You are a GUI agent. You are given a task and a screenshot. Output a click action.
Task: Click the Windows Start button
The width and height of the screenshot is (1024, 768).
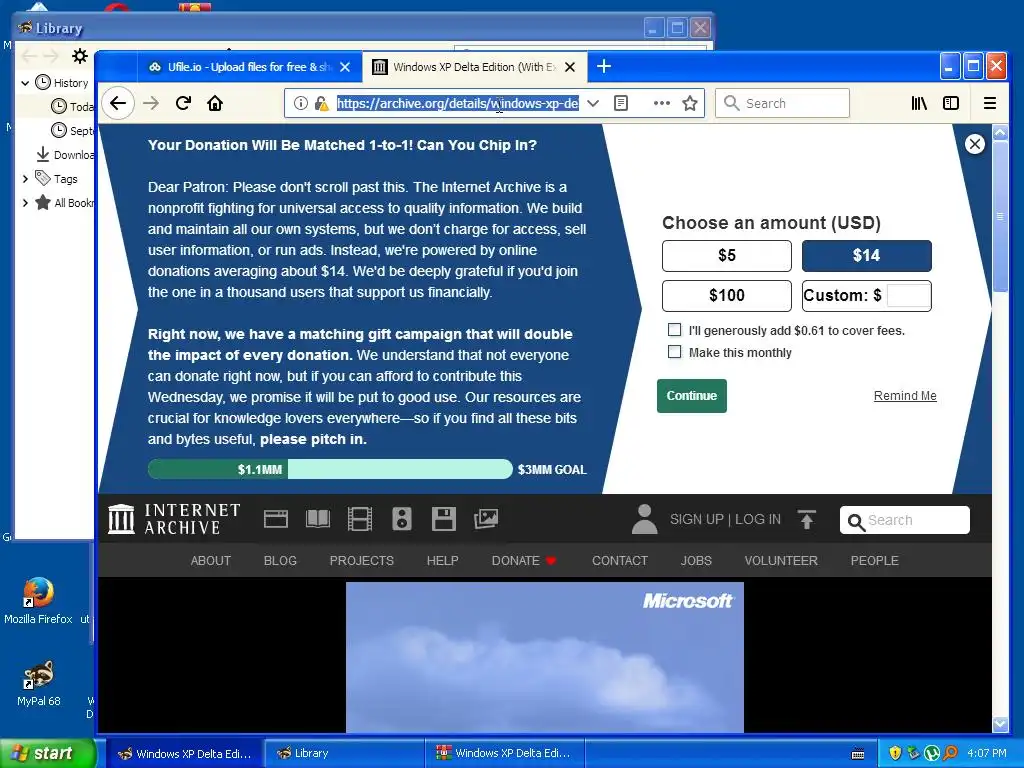[48, 753]
